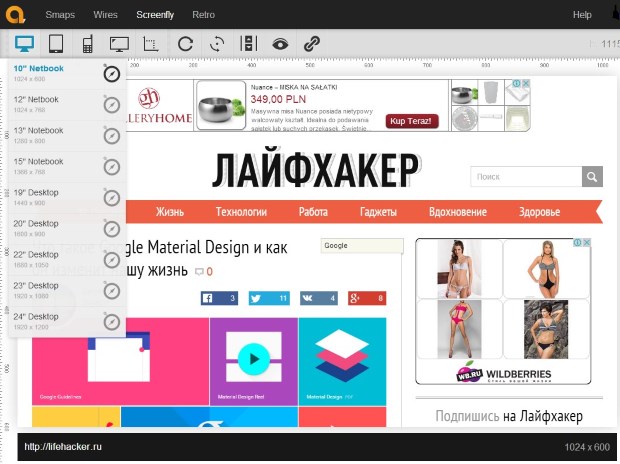This screenshot has width=620, height=464.
Task: Share via the Google+ button
Action: pos(367,298)
